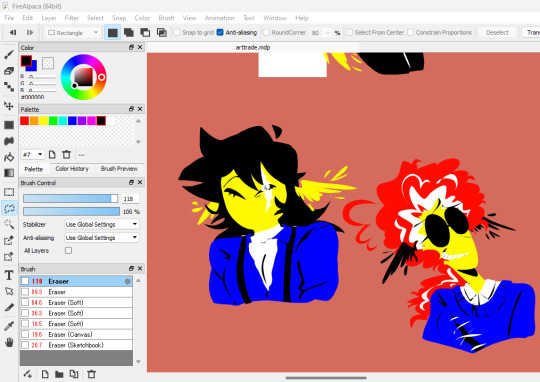Disable the Anti-aliasing checkbox
Viewport: 540px width, 382px height.
pos(220,32)
